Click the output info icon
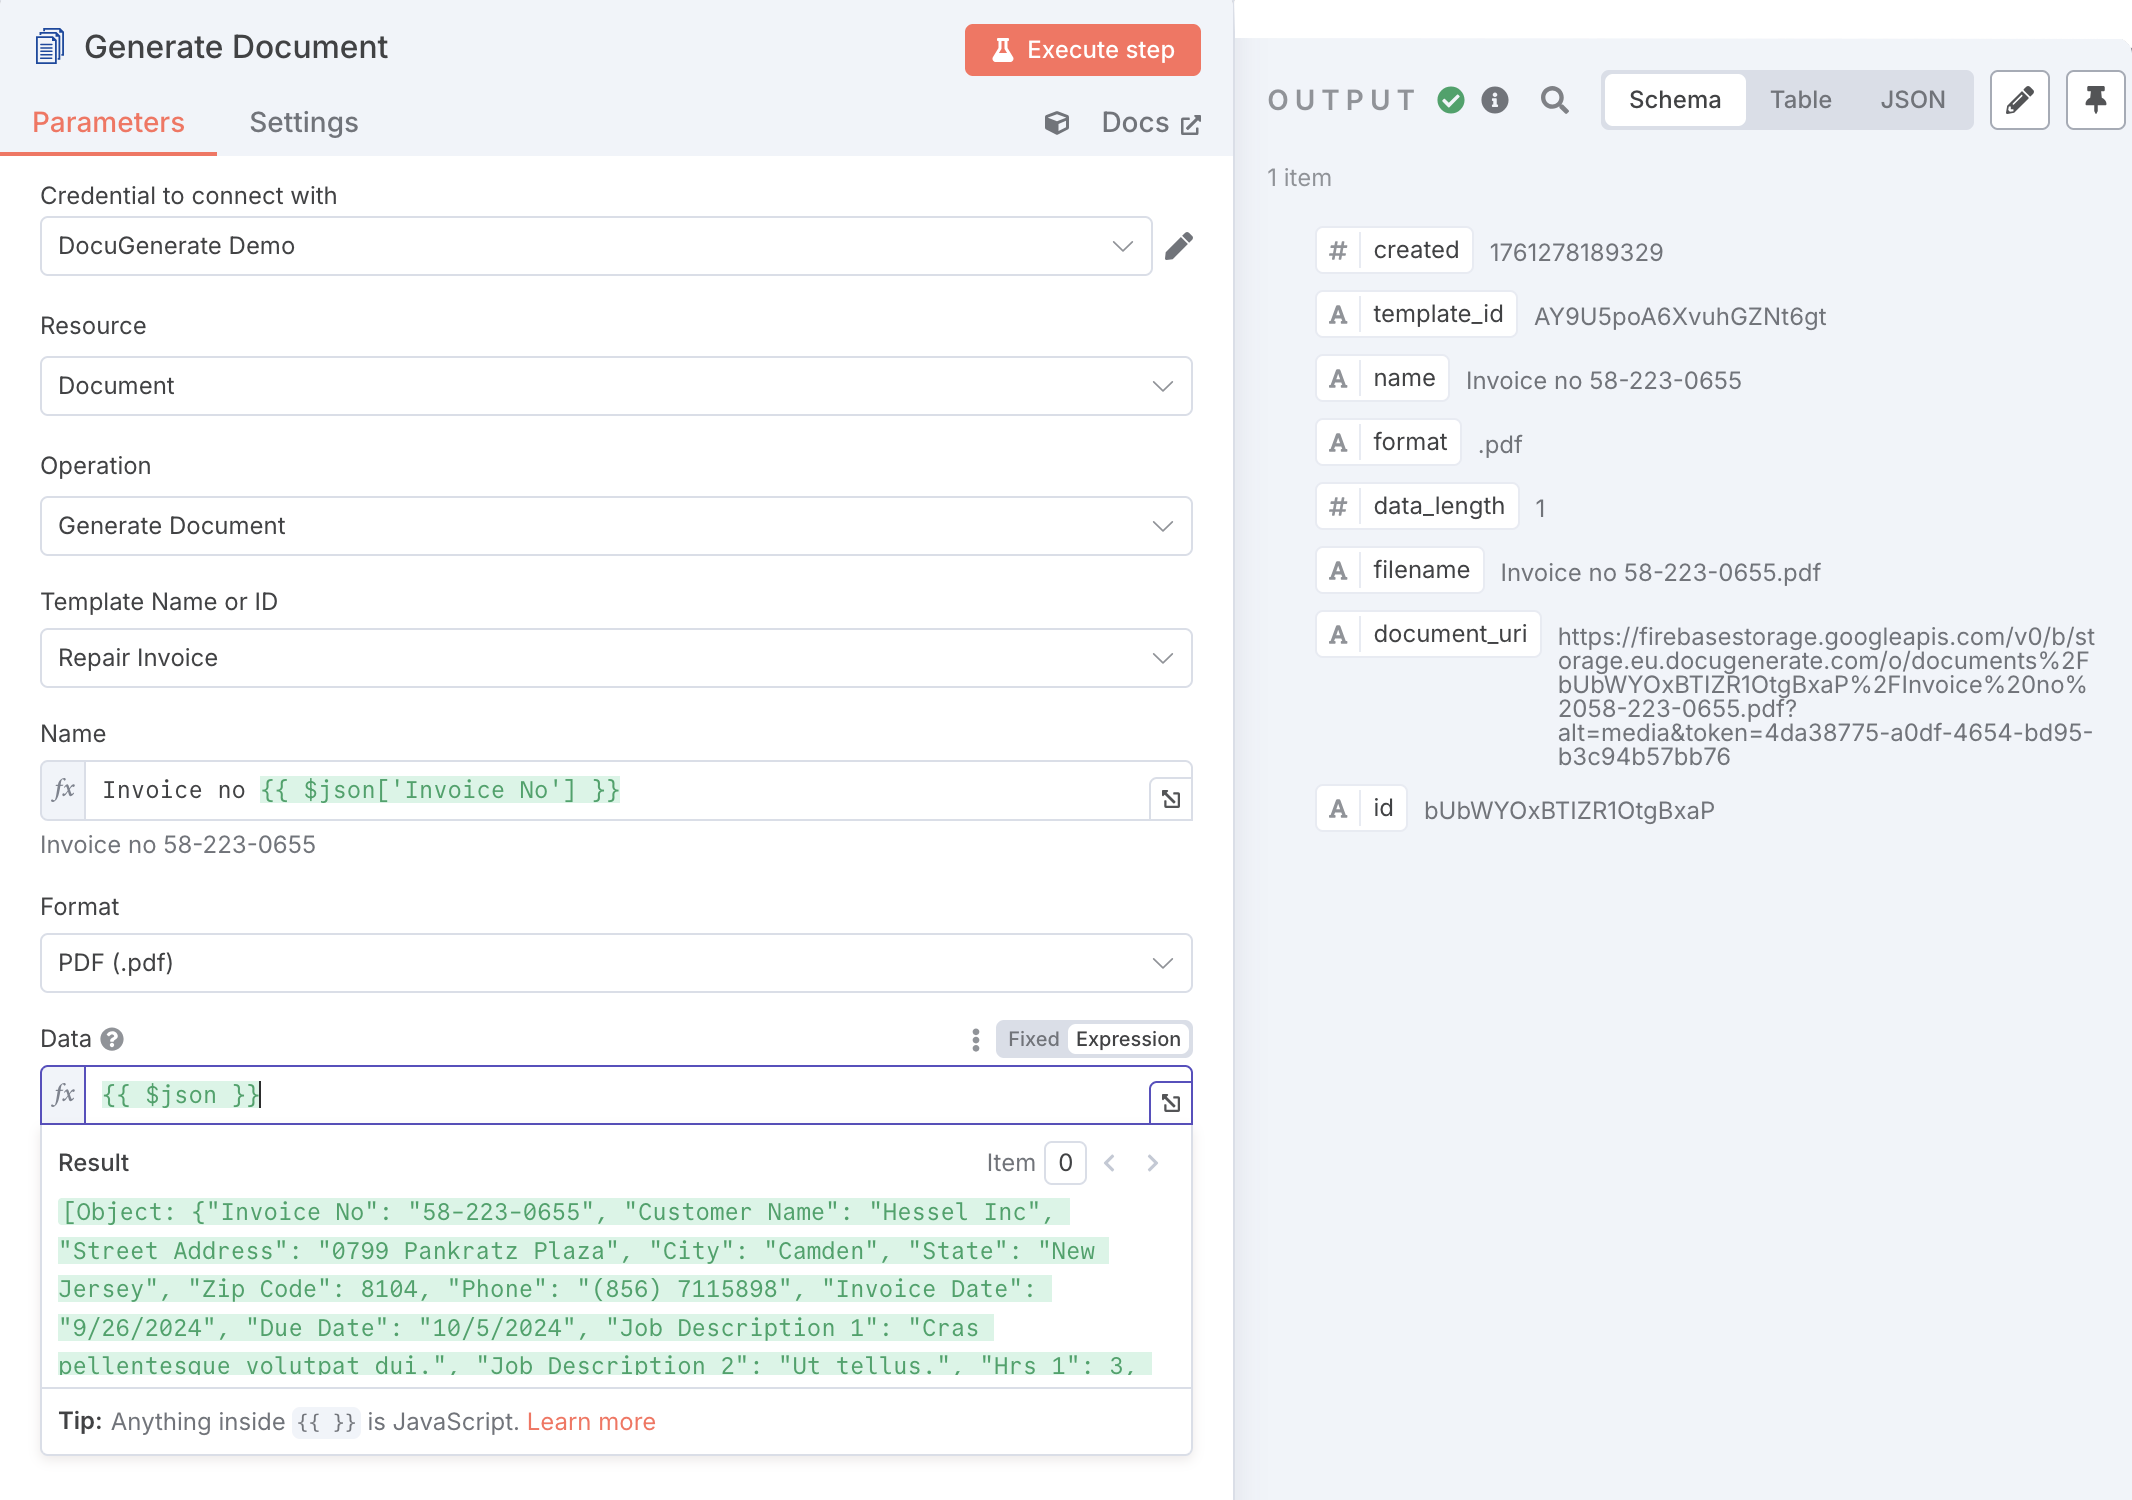 tap(1495, 100)
